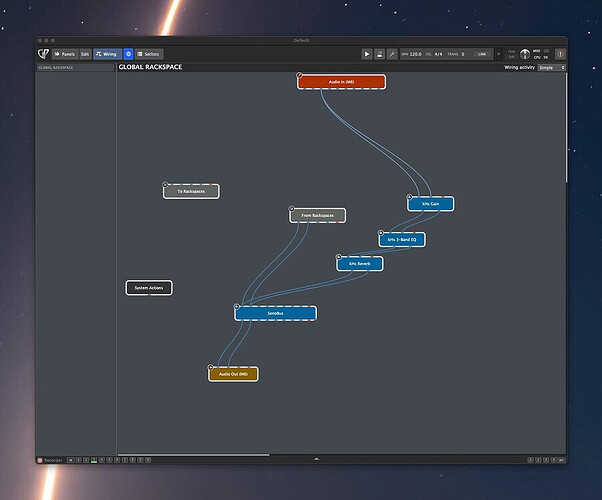Open the Setlists view
The image size is (602, 500).
tap(149, 54)
